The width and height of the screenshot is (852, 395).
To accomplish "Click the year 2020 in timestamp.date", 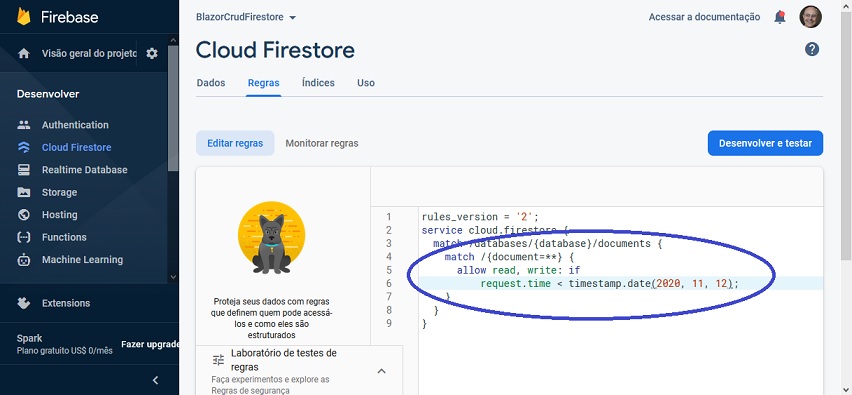I will coord(668,283).
